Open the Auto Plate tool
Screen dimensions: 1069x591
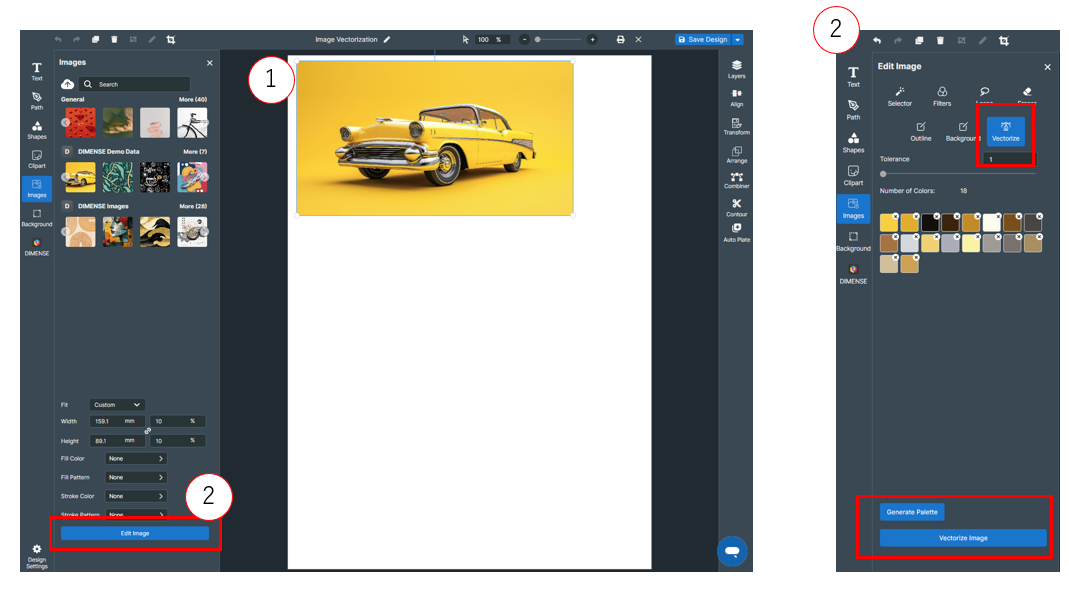point(736,231)
